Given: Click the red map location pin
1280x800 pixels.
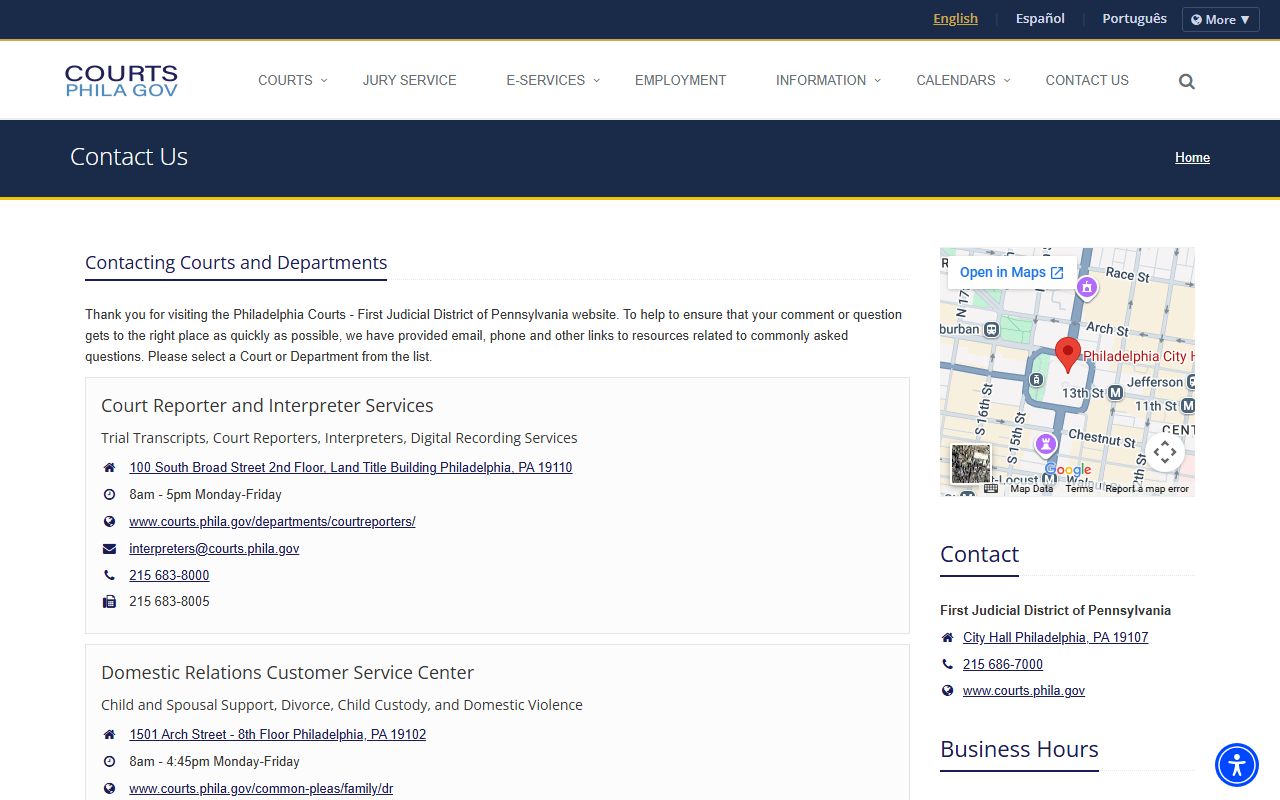Looking at the screenshot, I should [x=1068, y=355].
